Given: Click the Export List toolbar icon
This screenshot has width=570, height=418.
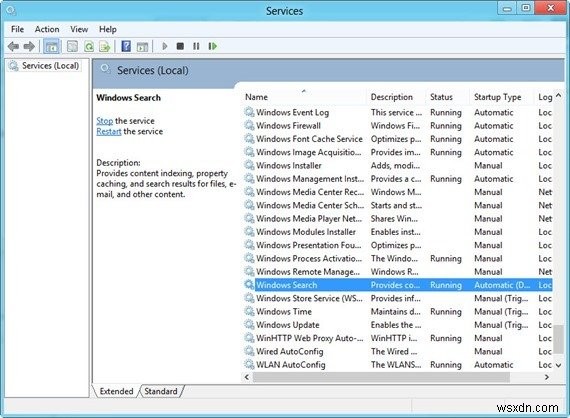Looking at the screenshot, I should pos(105,46).
